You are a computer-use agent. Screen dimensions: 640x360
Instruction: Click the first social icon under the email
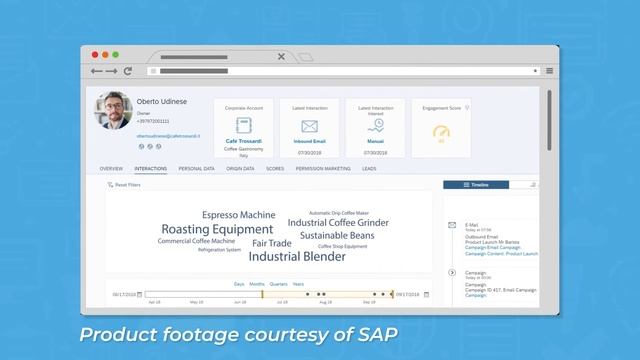pos(141,146)
